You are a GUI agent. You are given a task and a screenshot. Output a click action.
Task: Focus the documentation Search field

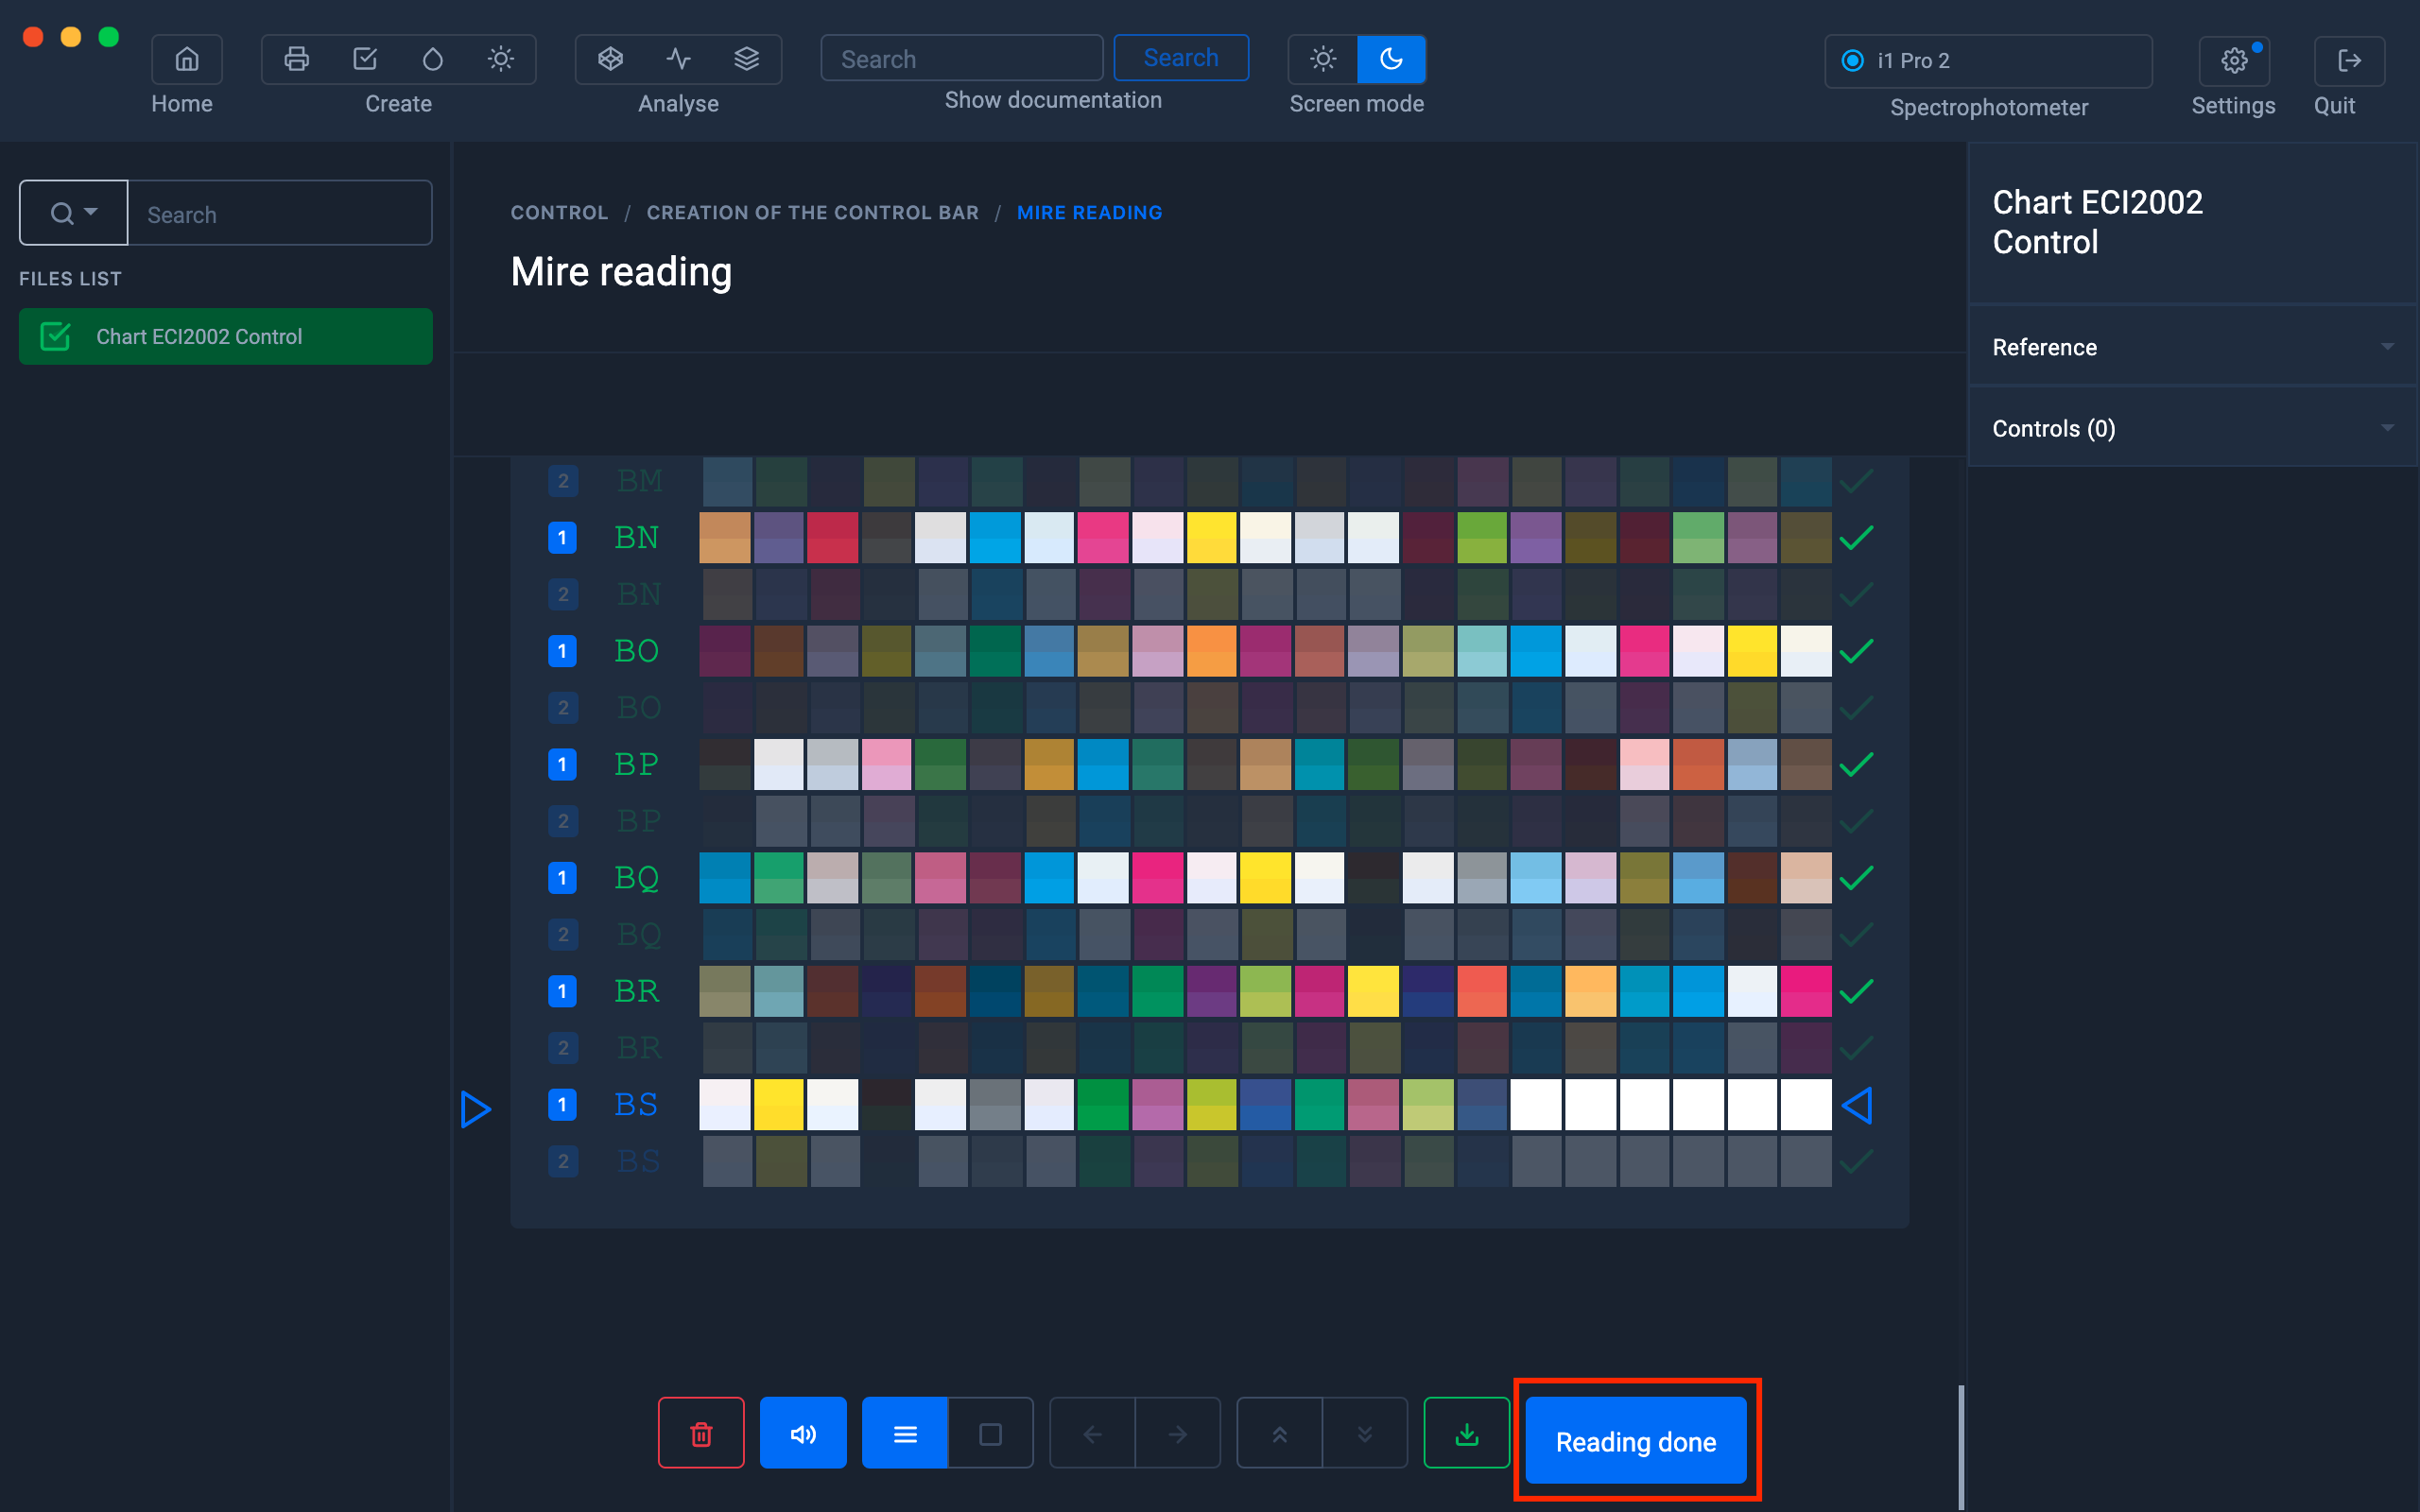962,59
